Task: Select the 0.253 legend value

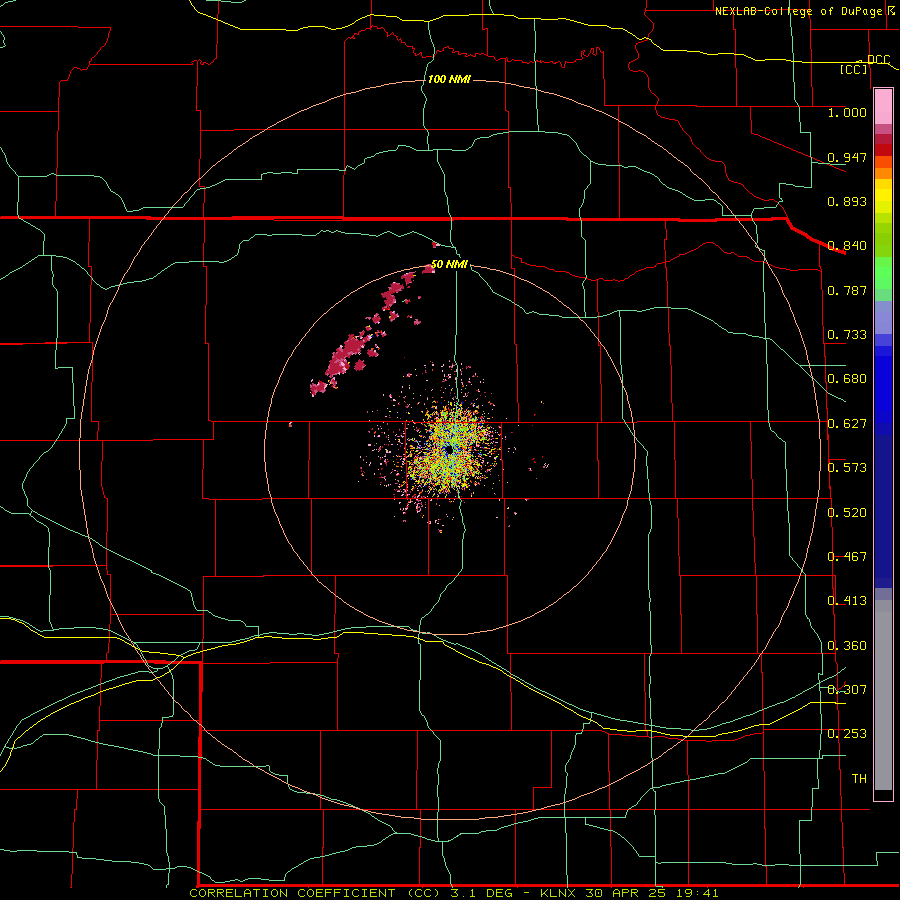Action: [x=847, y=734]
